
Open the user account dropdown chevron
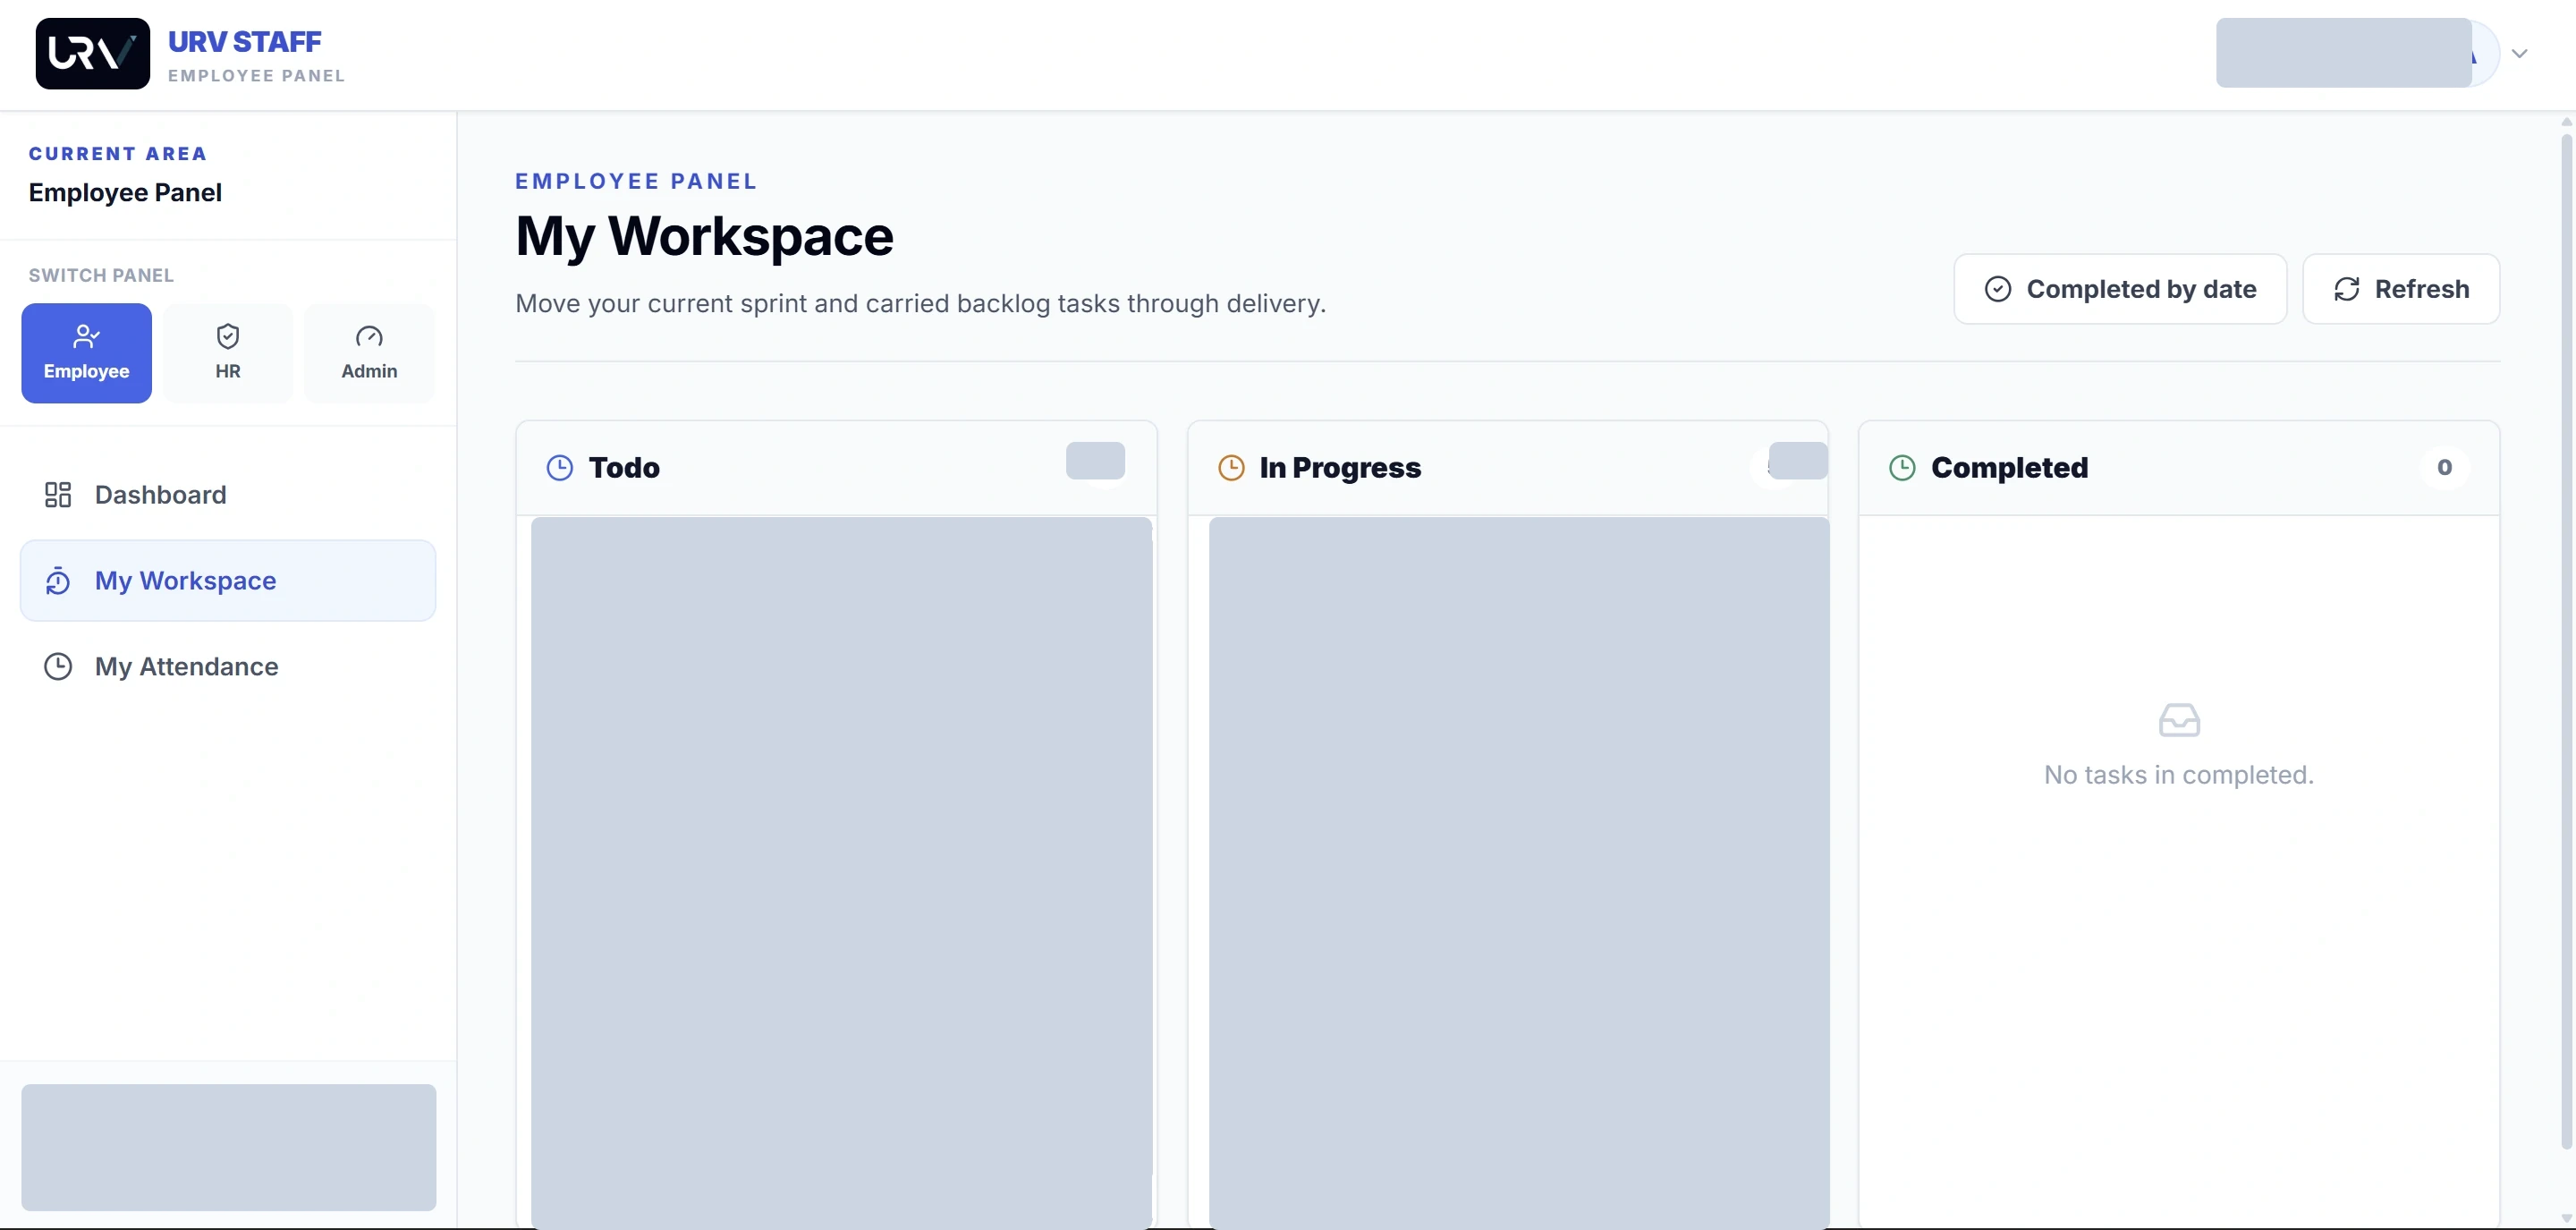coord(2519,54)
